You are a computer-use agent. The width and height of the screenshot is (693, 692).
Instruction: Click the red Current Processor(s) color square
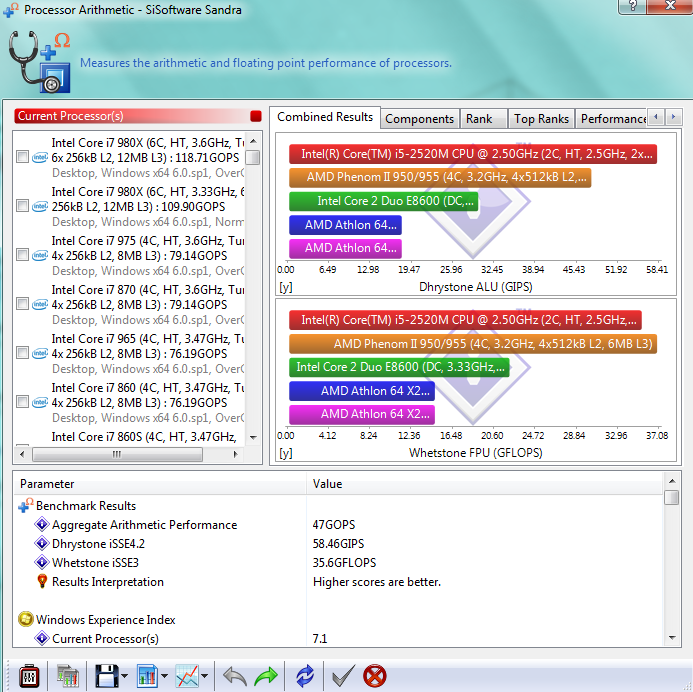[255, 116]
